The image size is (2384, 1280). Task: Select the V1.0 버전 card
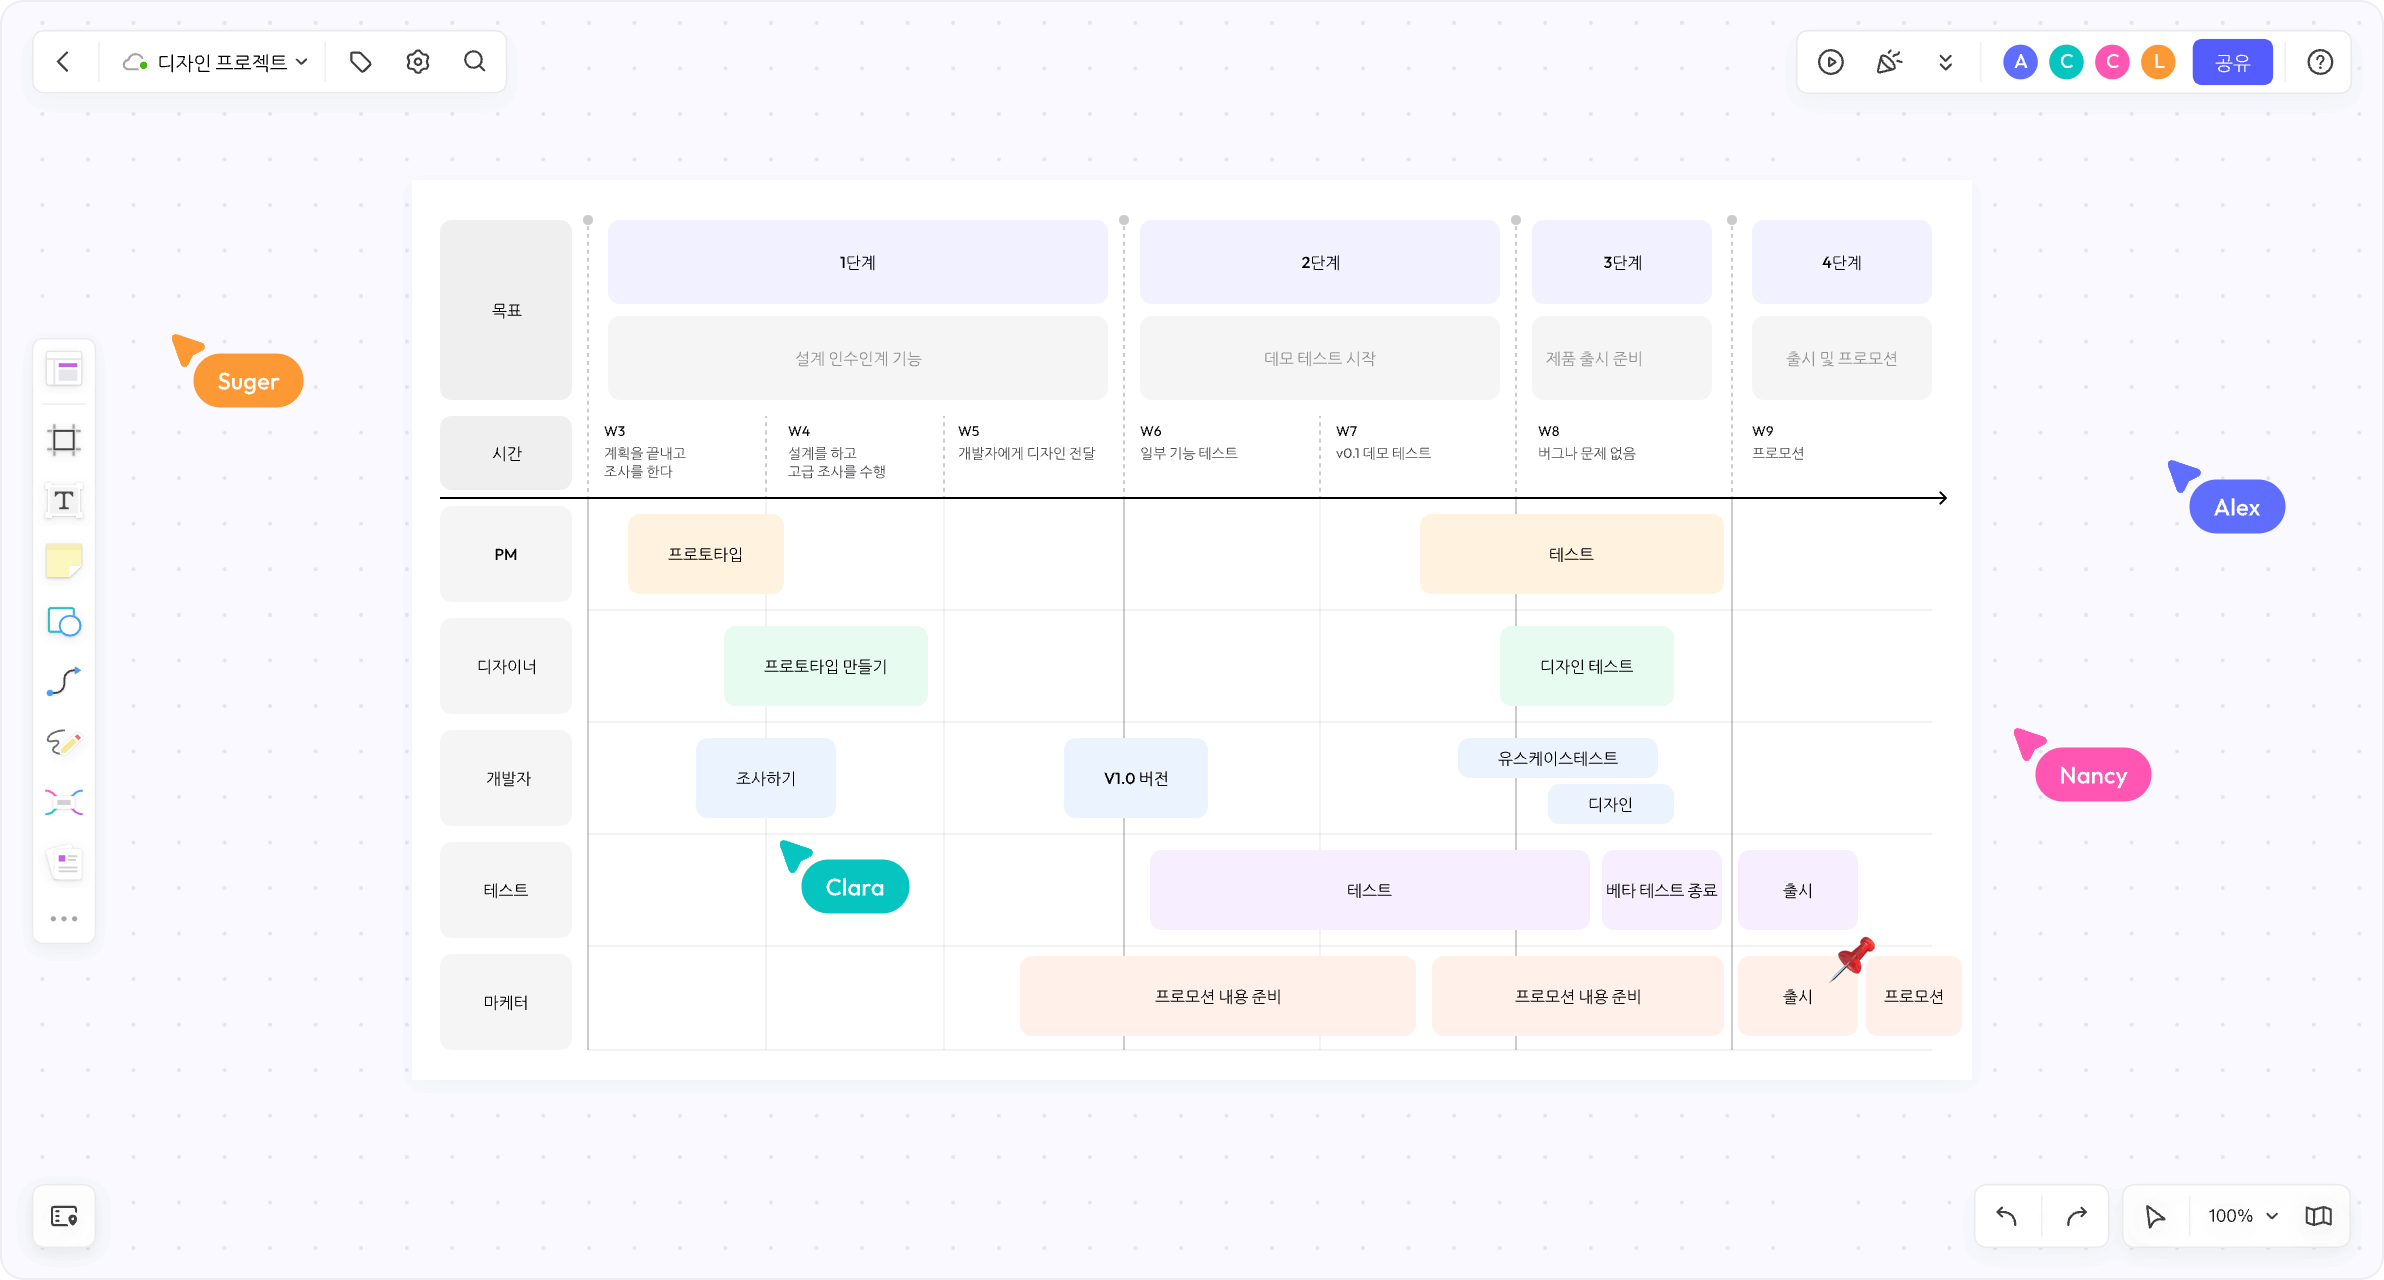[x=1136, y=778]
